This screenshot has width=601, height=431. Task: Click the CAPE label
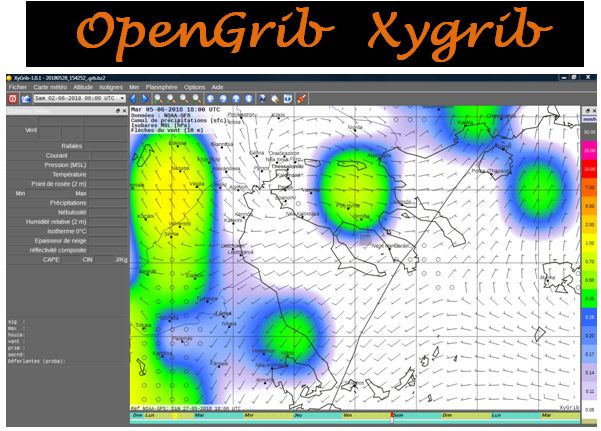click(51, 260)
